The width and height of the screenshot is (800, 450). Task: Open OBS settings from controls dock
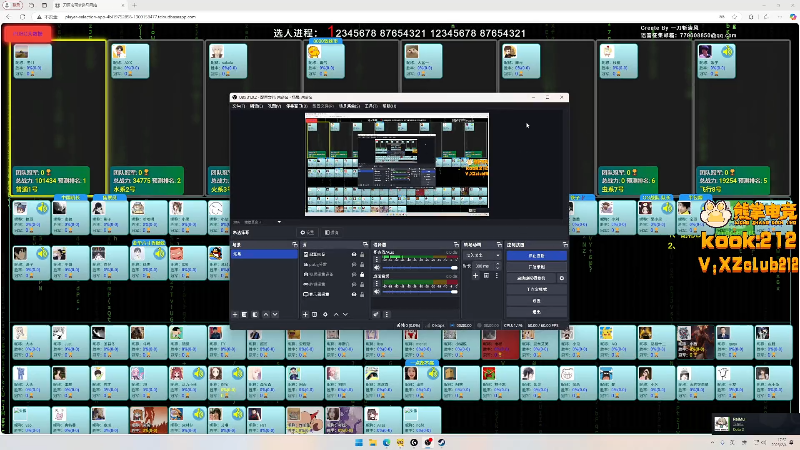pos(536,301)
